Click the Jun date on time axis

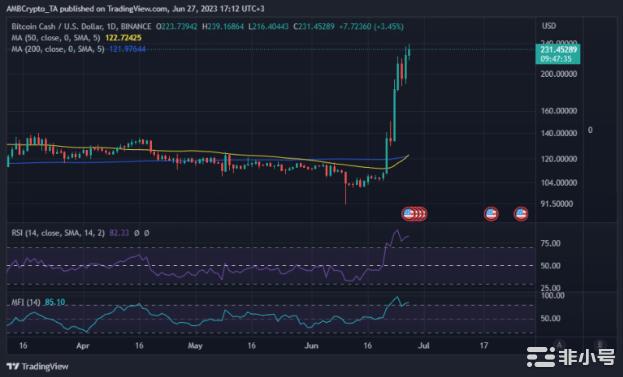[311, 346]
